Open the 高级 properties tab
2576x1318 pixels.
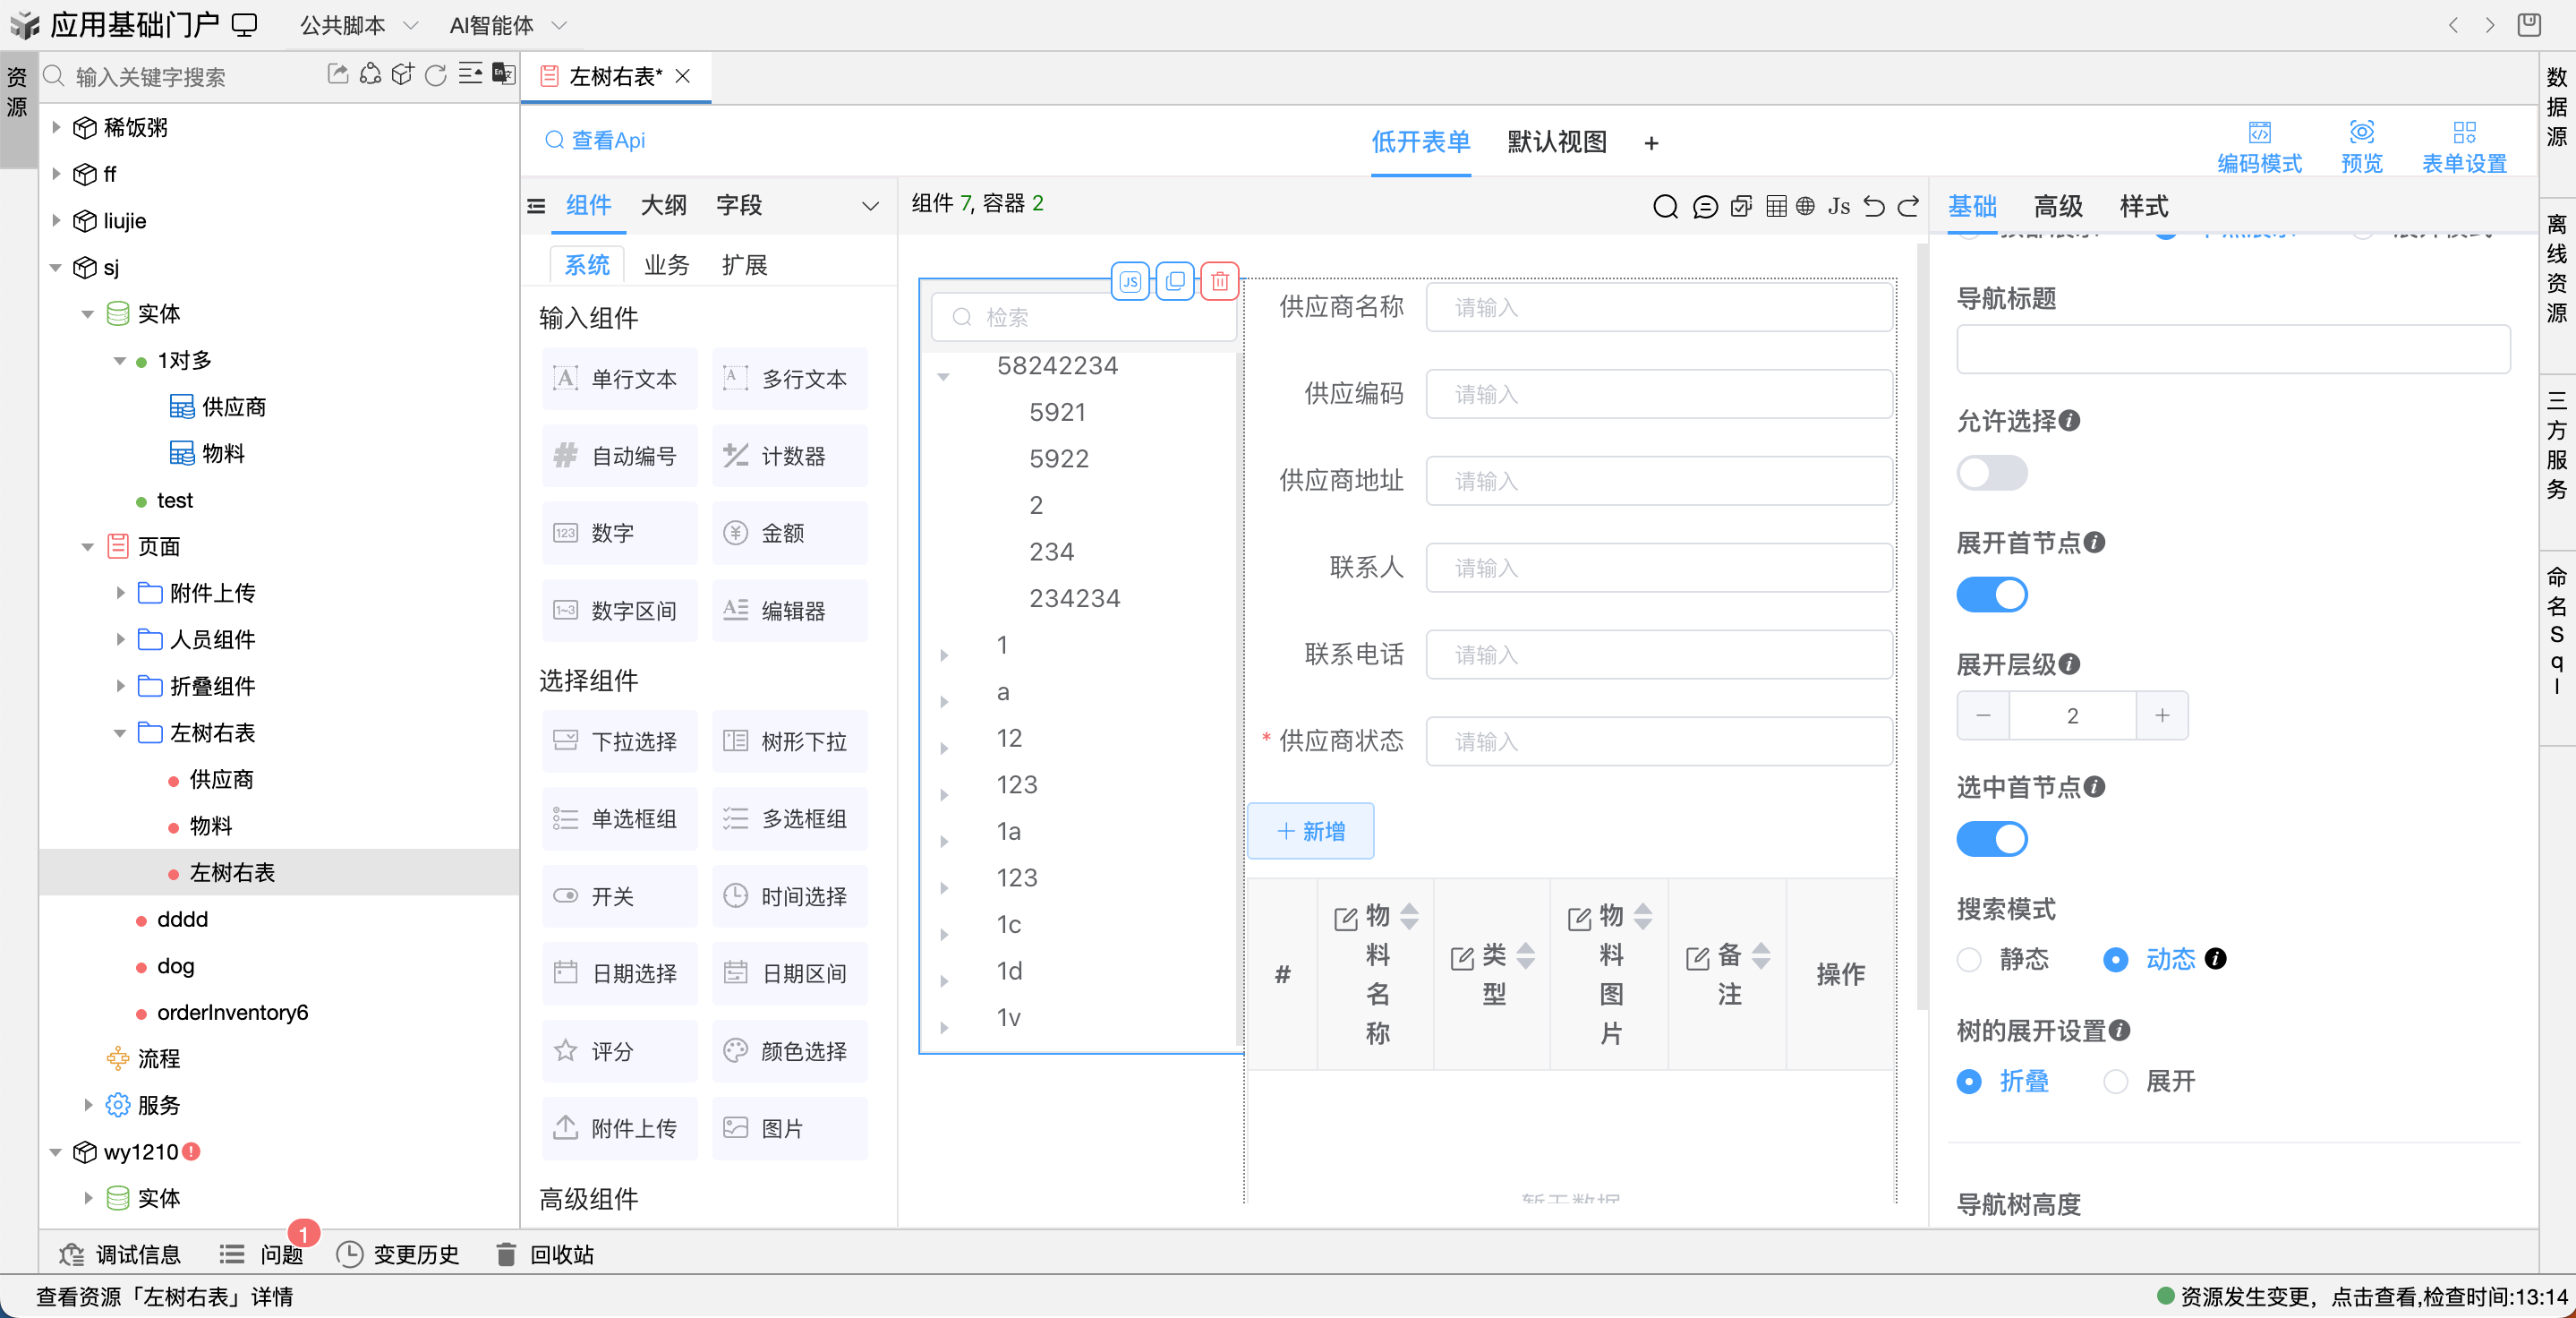tap(2057, 207)
